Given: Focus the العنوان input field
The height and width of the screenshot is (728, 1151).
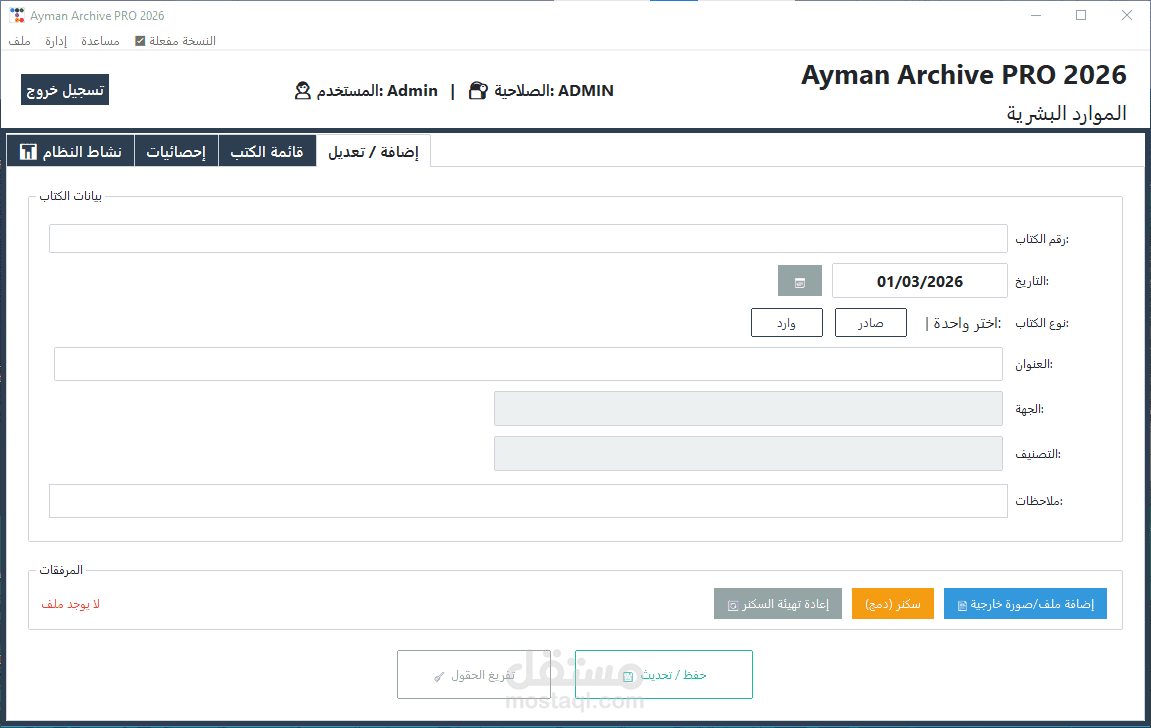Looking at the screenshot, I should tap(528, 364).
